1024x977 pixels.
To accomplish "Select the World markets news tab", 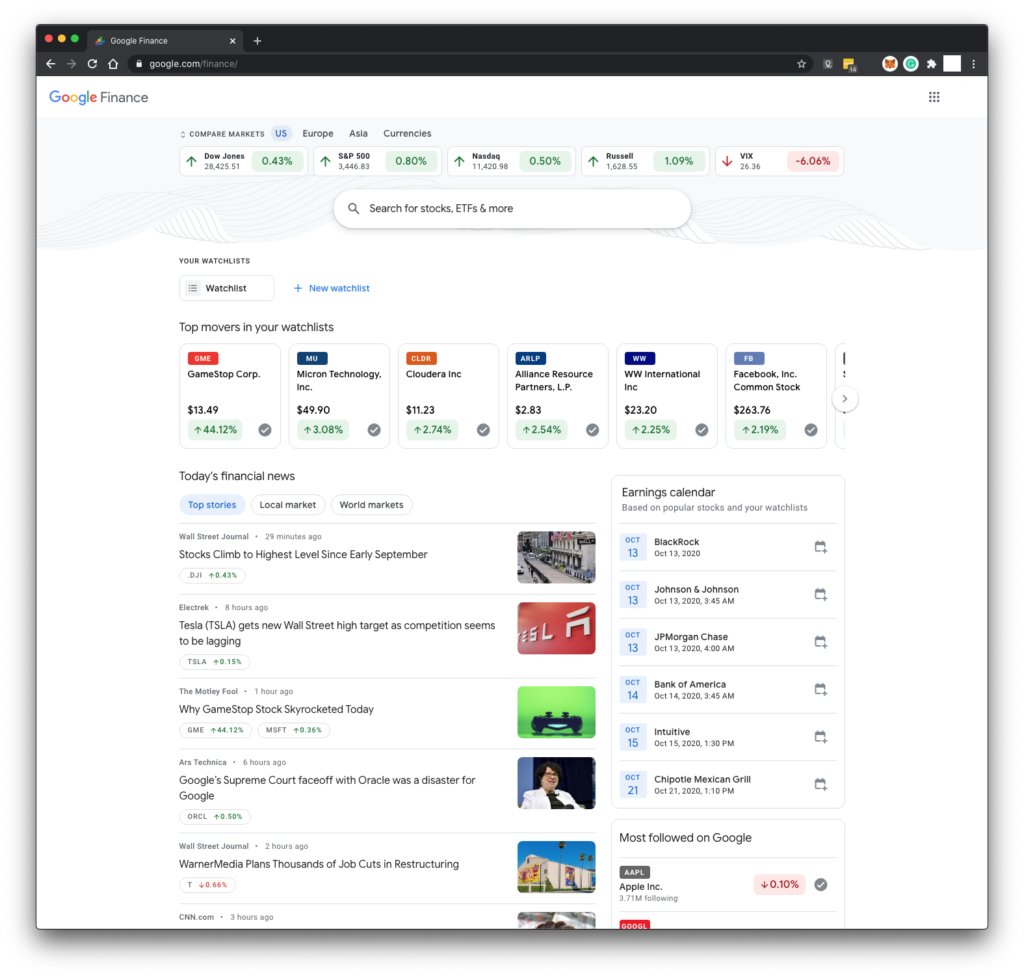I will coord(371,505).
